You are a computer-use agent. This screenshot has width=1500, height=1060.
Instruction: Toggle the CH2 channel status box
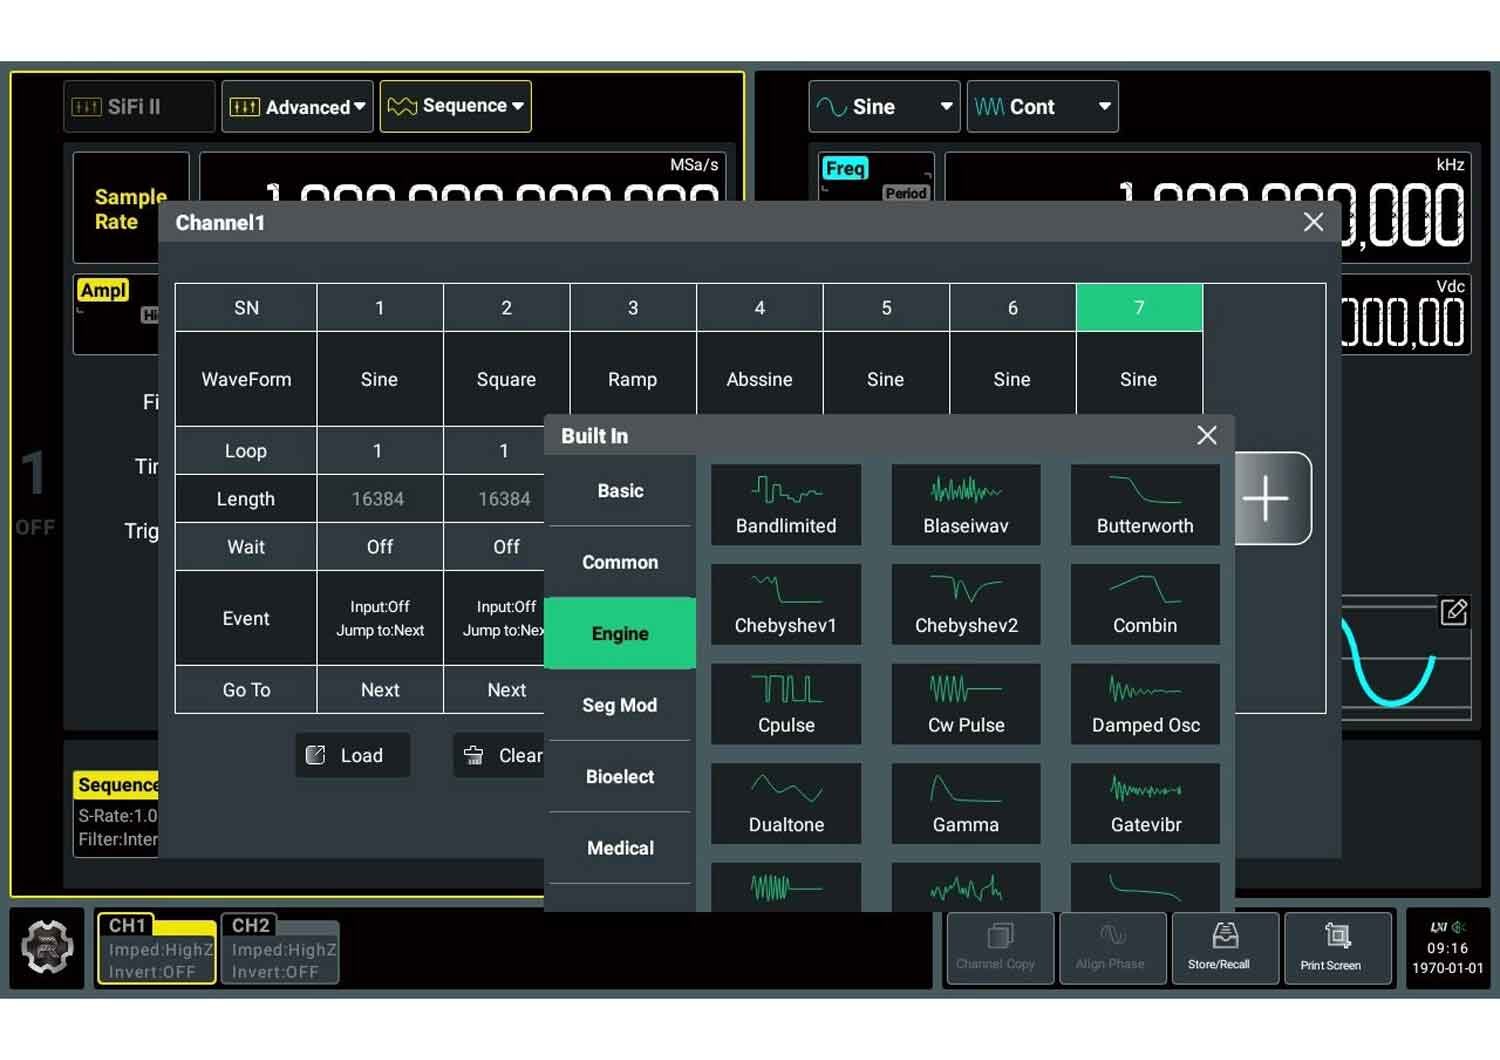[280, 948]
